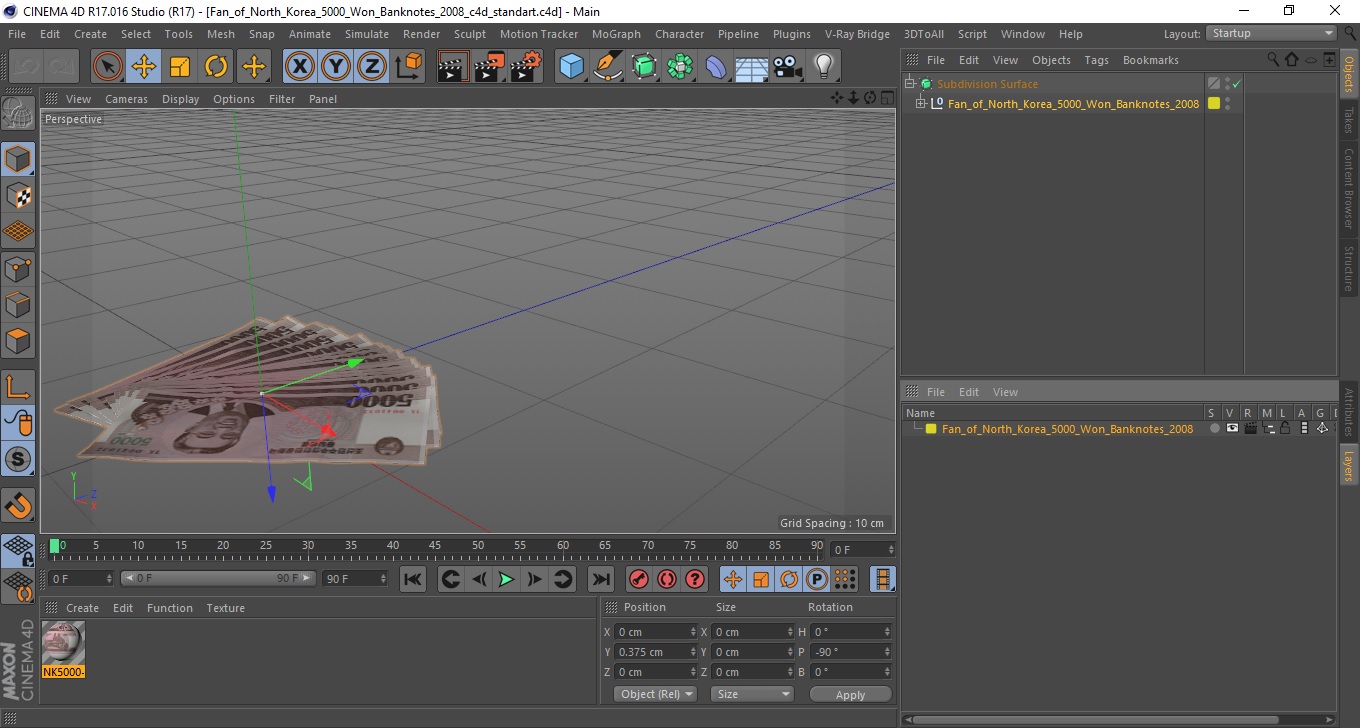1360x728 pixels.
Task: Open viewport Cameras menu
Action: pos(126,99)
